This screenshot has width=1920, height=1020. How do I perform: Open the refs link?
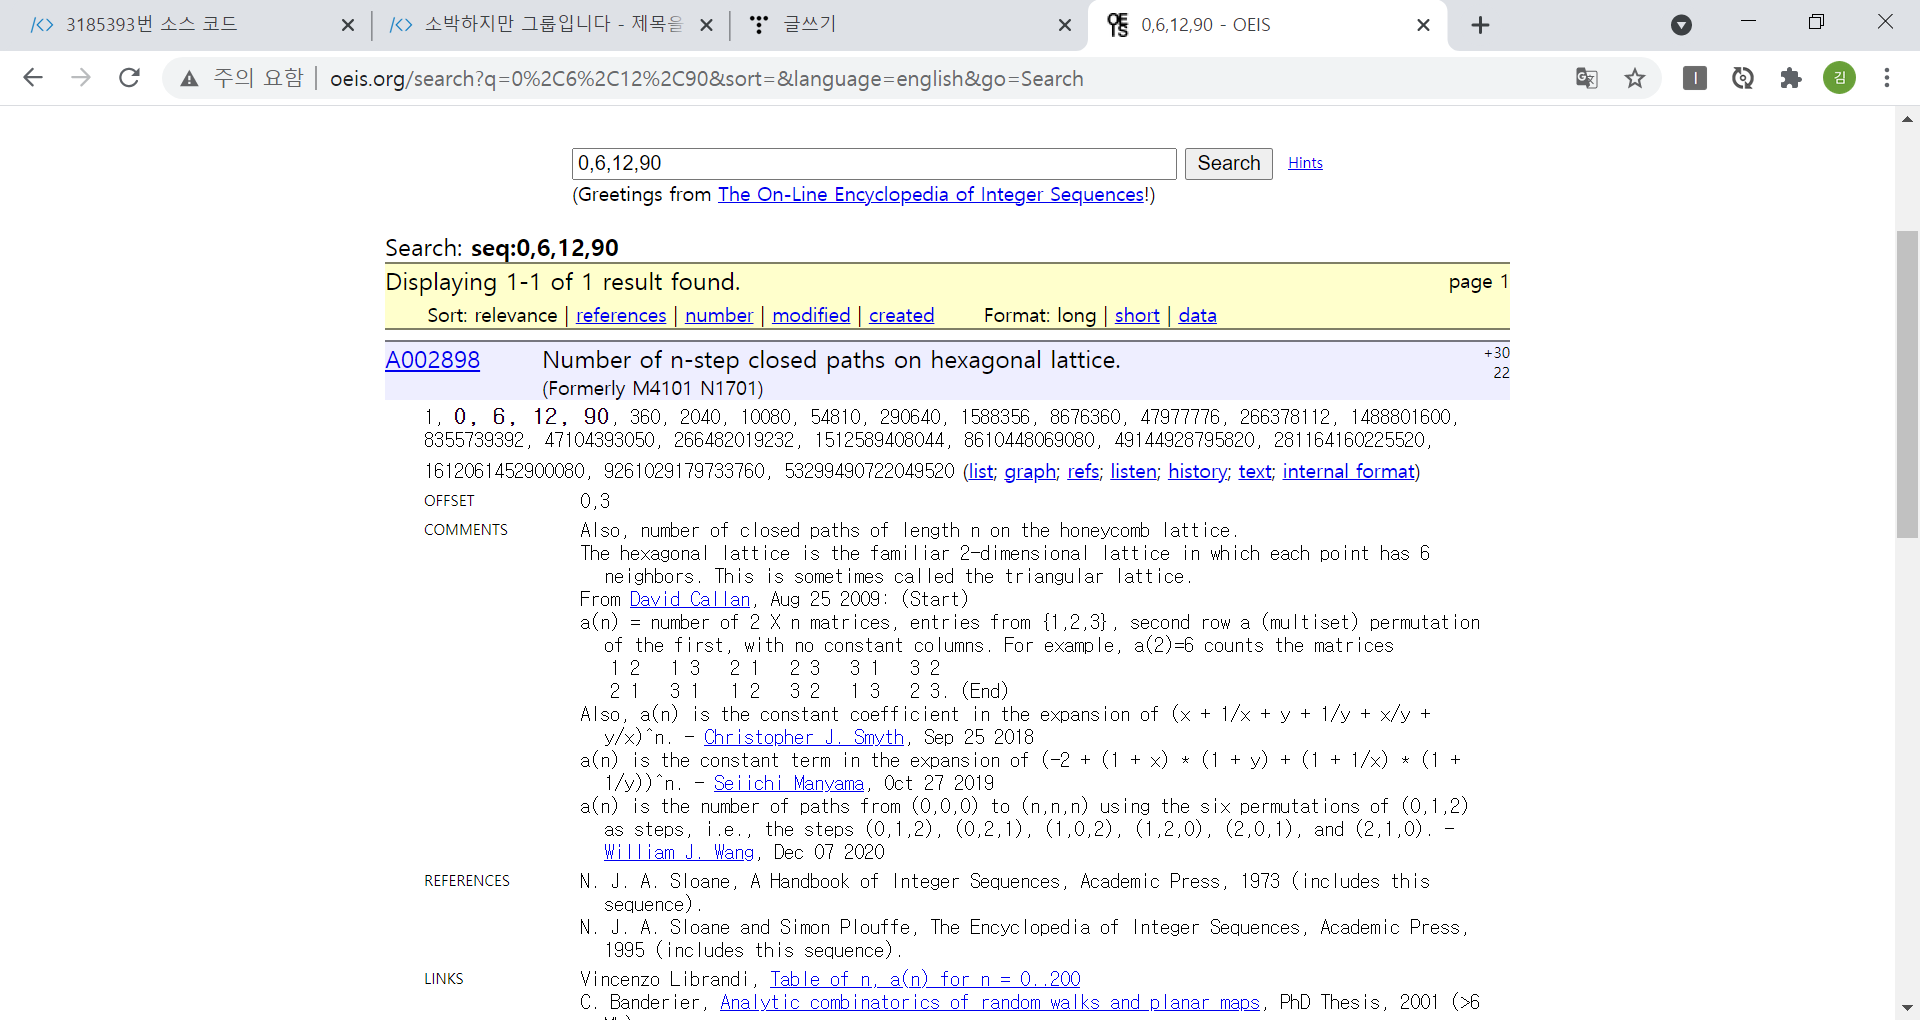click(x=1083, y=471)
